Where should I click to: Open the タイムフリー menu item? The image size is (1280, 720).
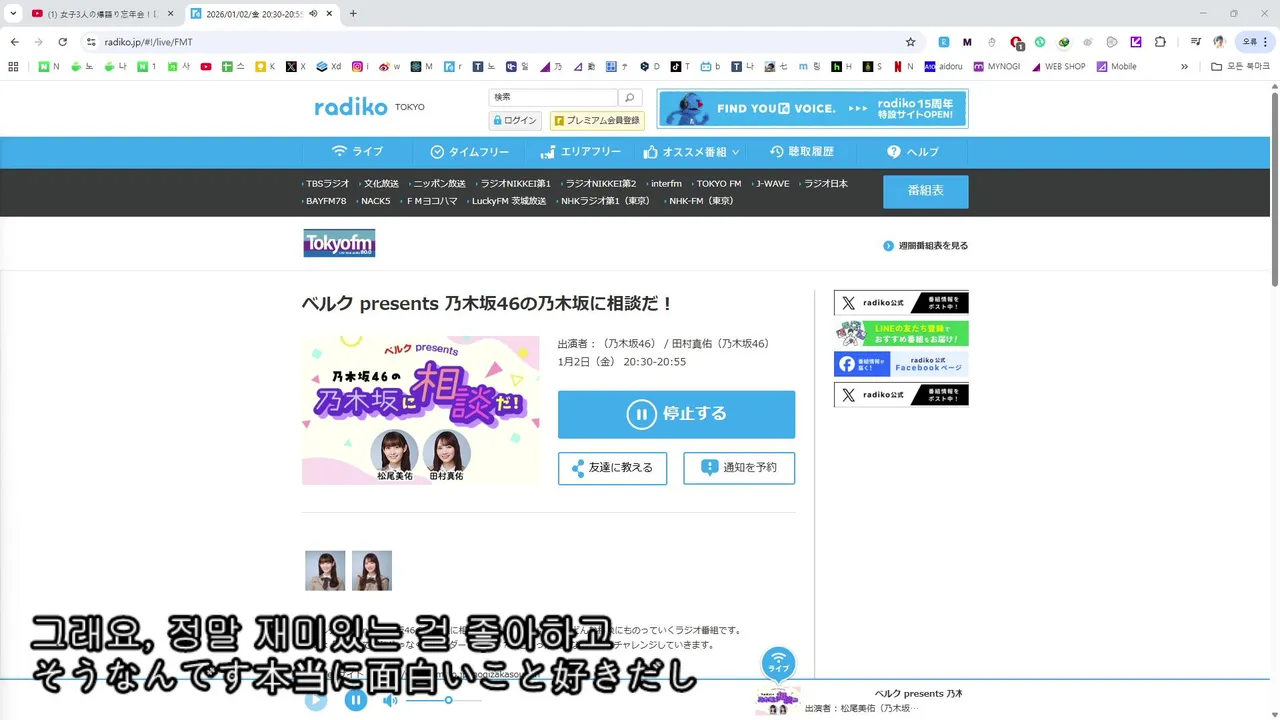[469, 152]
